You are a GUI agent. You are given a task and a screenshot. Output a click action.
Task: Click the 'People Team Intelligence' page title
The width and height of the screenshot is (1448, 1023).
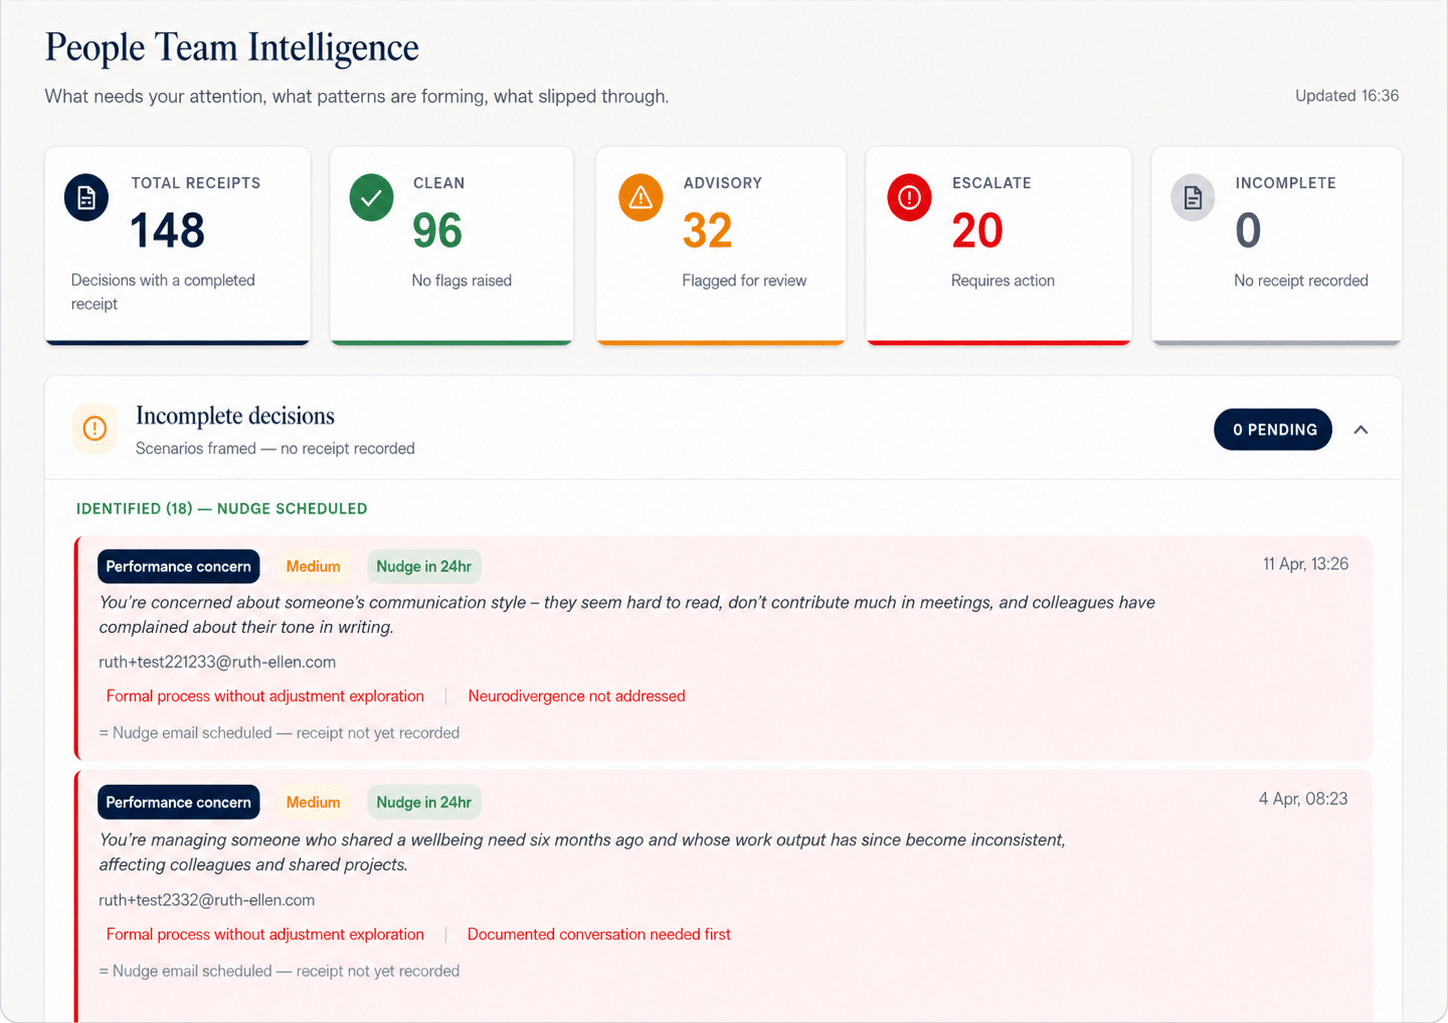[x=232, y=48]
